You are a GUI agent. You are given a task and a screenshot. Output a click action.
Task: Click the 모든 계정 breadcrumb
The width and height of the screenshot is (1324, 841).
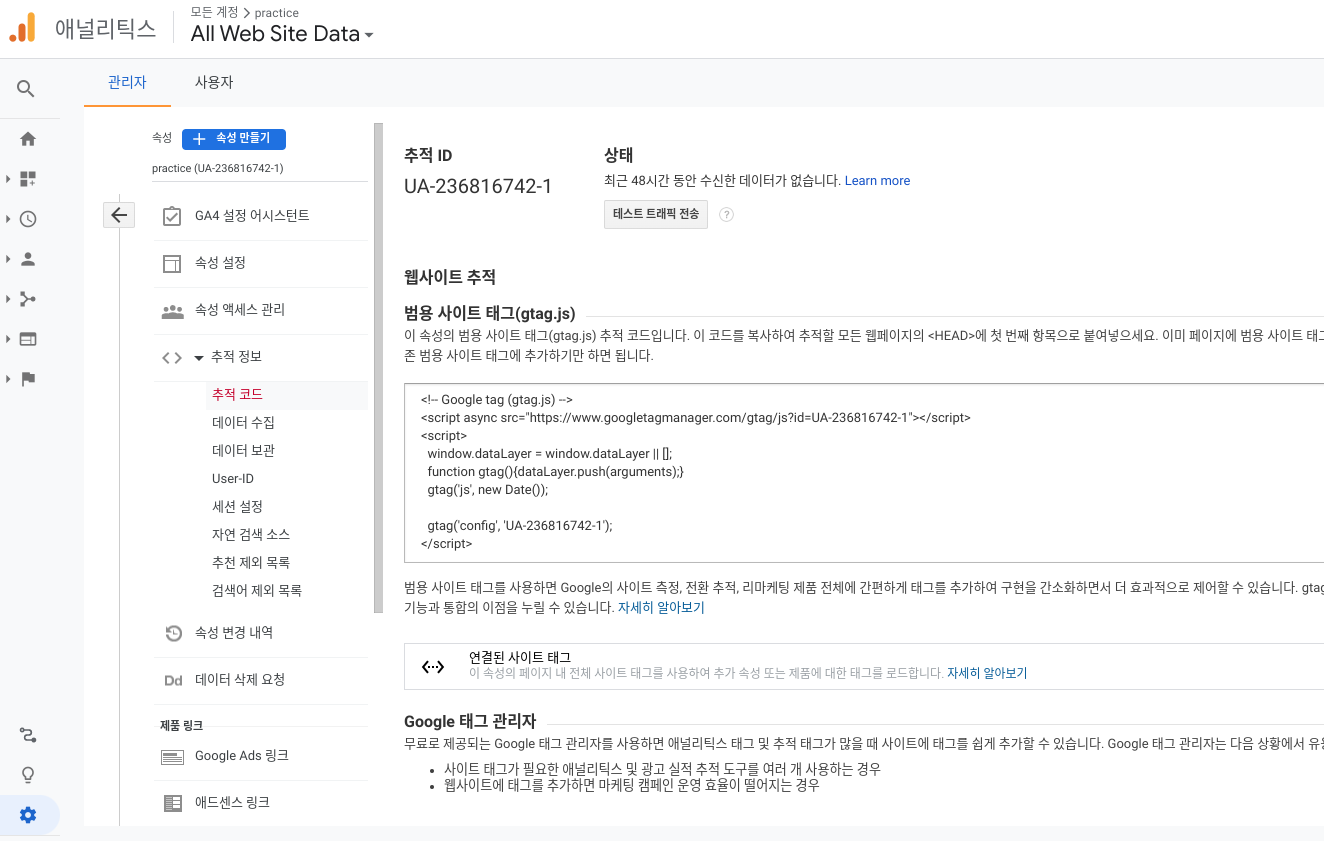click(x=214, y=13)
